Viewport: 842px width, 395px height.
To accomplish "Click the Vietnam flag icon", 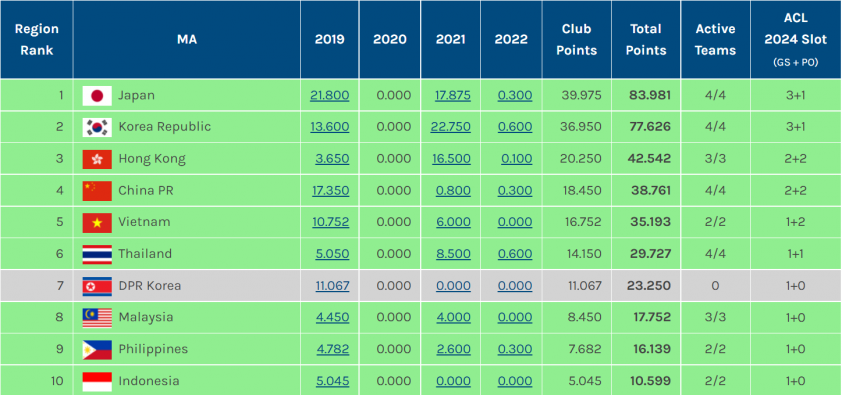I will (97, 222).
